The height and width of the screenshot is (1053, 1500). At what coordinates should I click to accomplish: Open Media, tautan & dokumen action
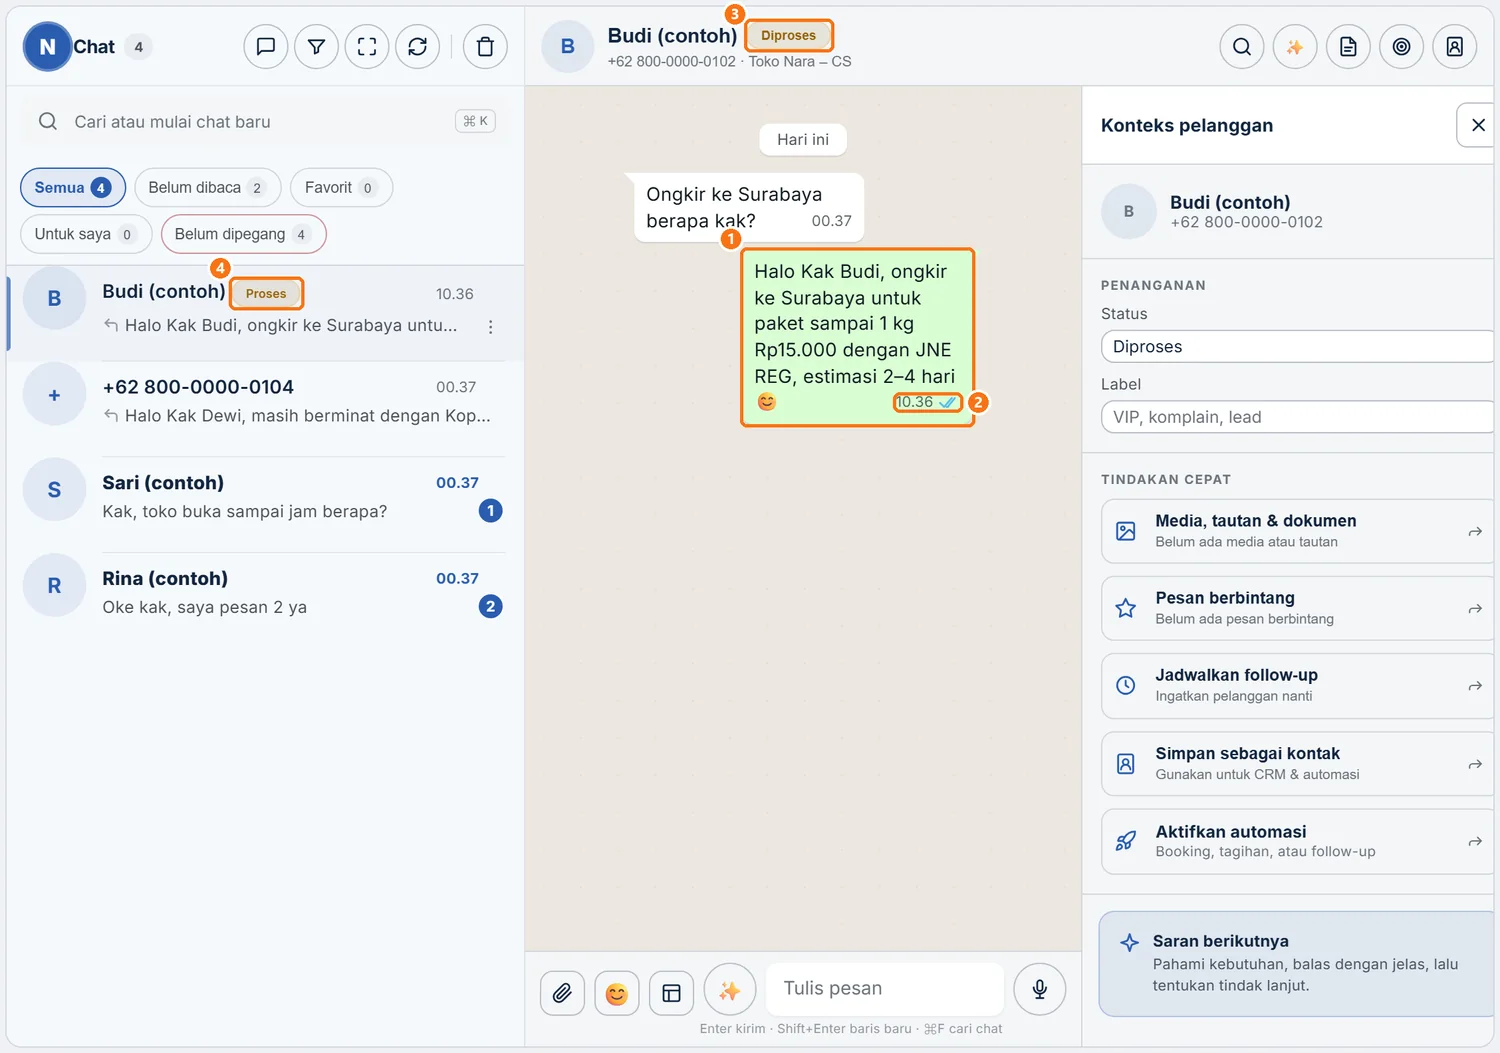pyautogui.click(x=1298, y=531)
